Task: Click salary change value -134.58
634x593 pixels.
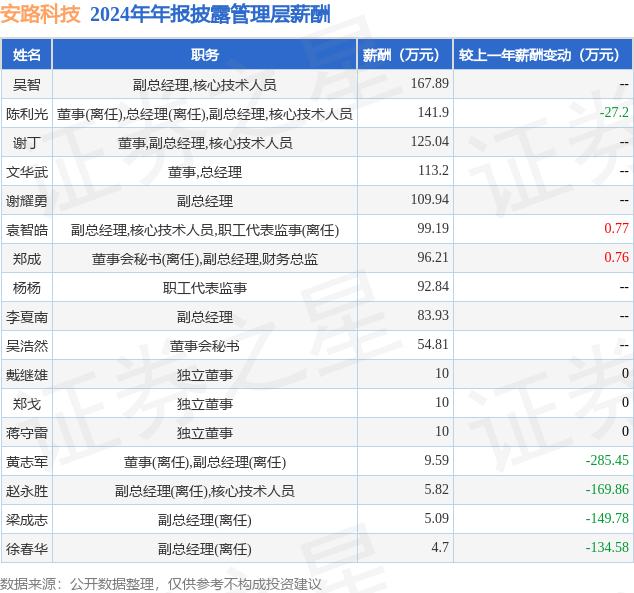Action: click(607, 548)
